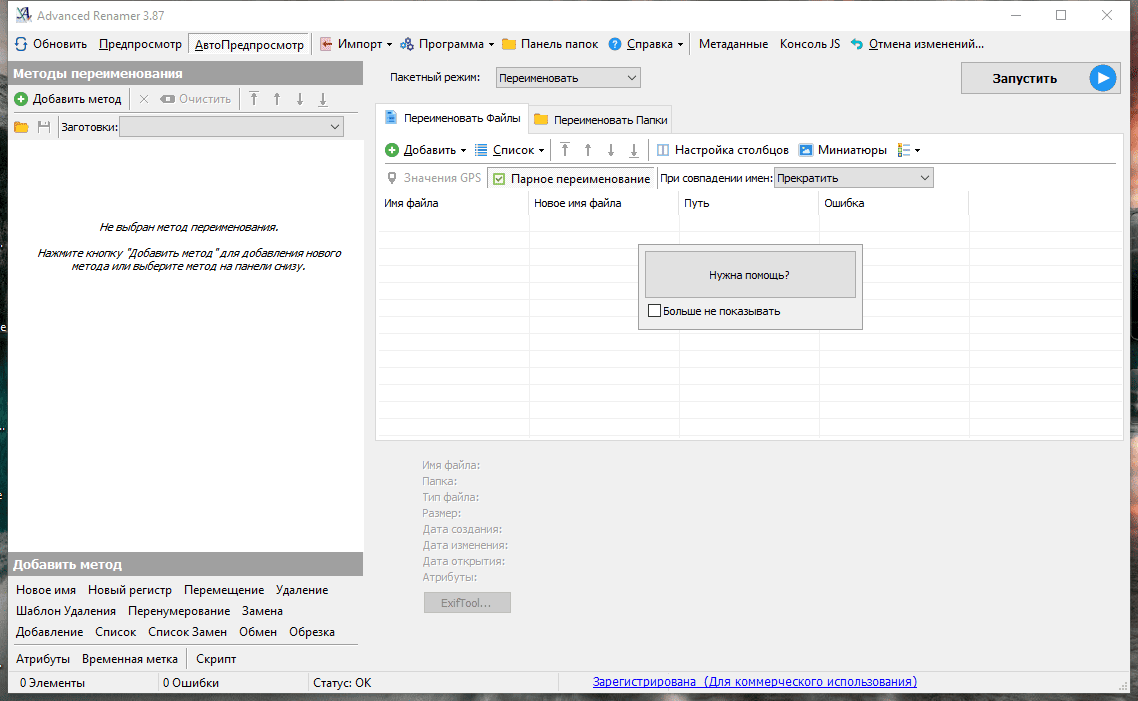1138x701 pixels.
Task: Expand the Заготовки presets combo box
Action: click(x=231, y=127)
